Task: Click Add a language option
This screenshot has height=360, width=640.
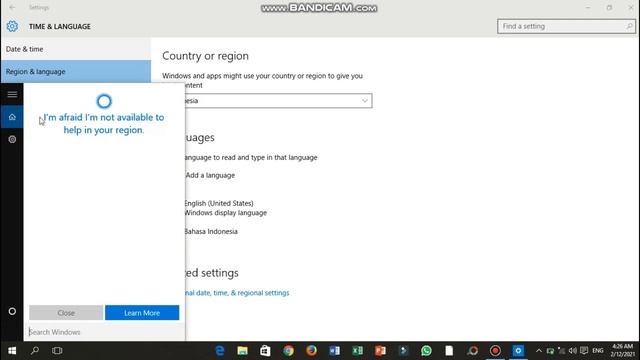Action: coord(210,175)
